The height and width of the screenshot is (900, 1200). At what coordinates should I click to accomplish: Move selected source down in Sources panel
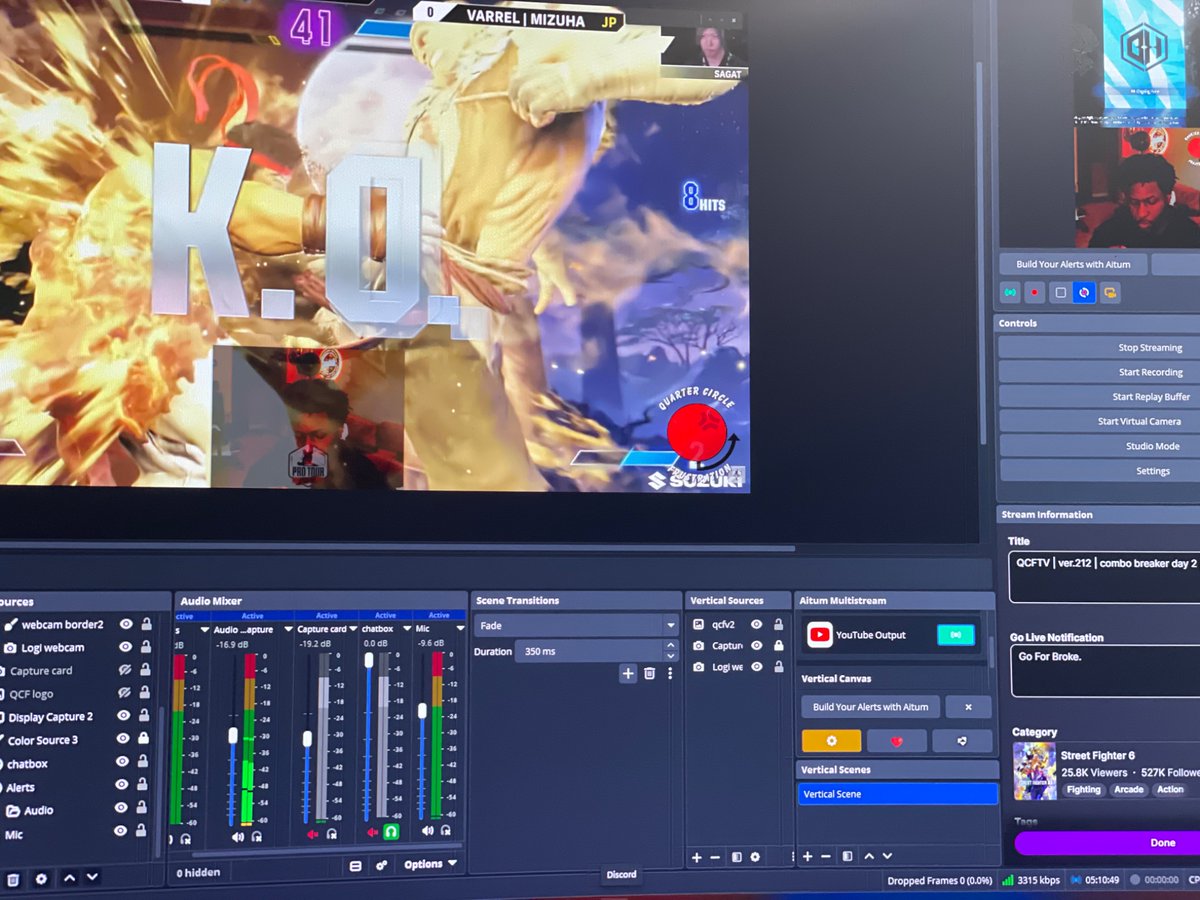92,877
